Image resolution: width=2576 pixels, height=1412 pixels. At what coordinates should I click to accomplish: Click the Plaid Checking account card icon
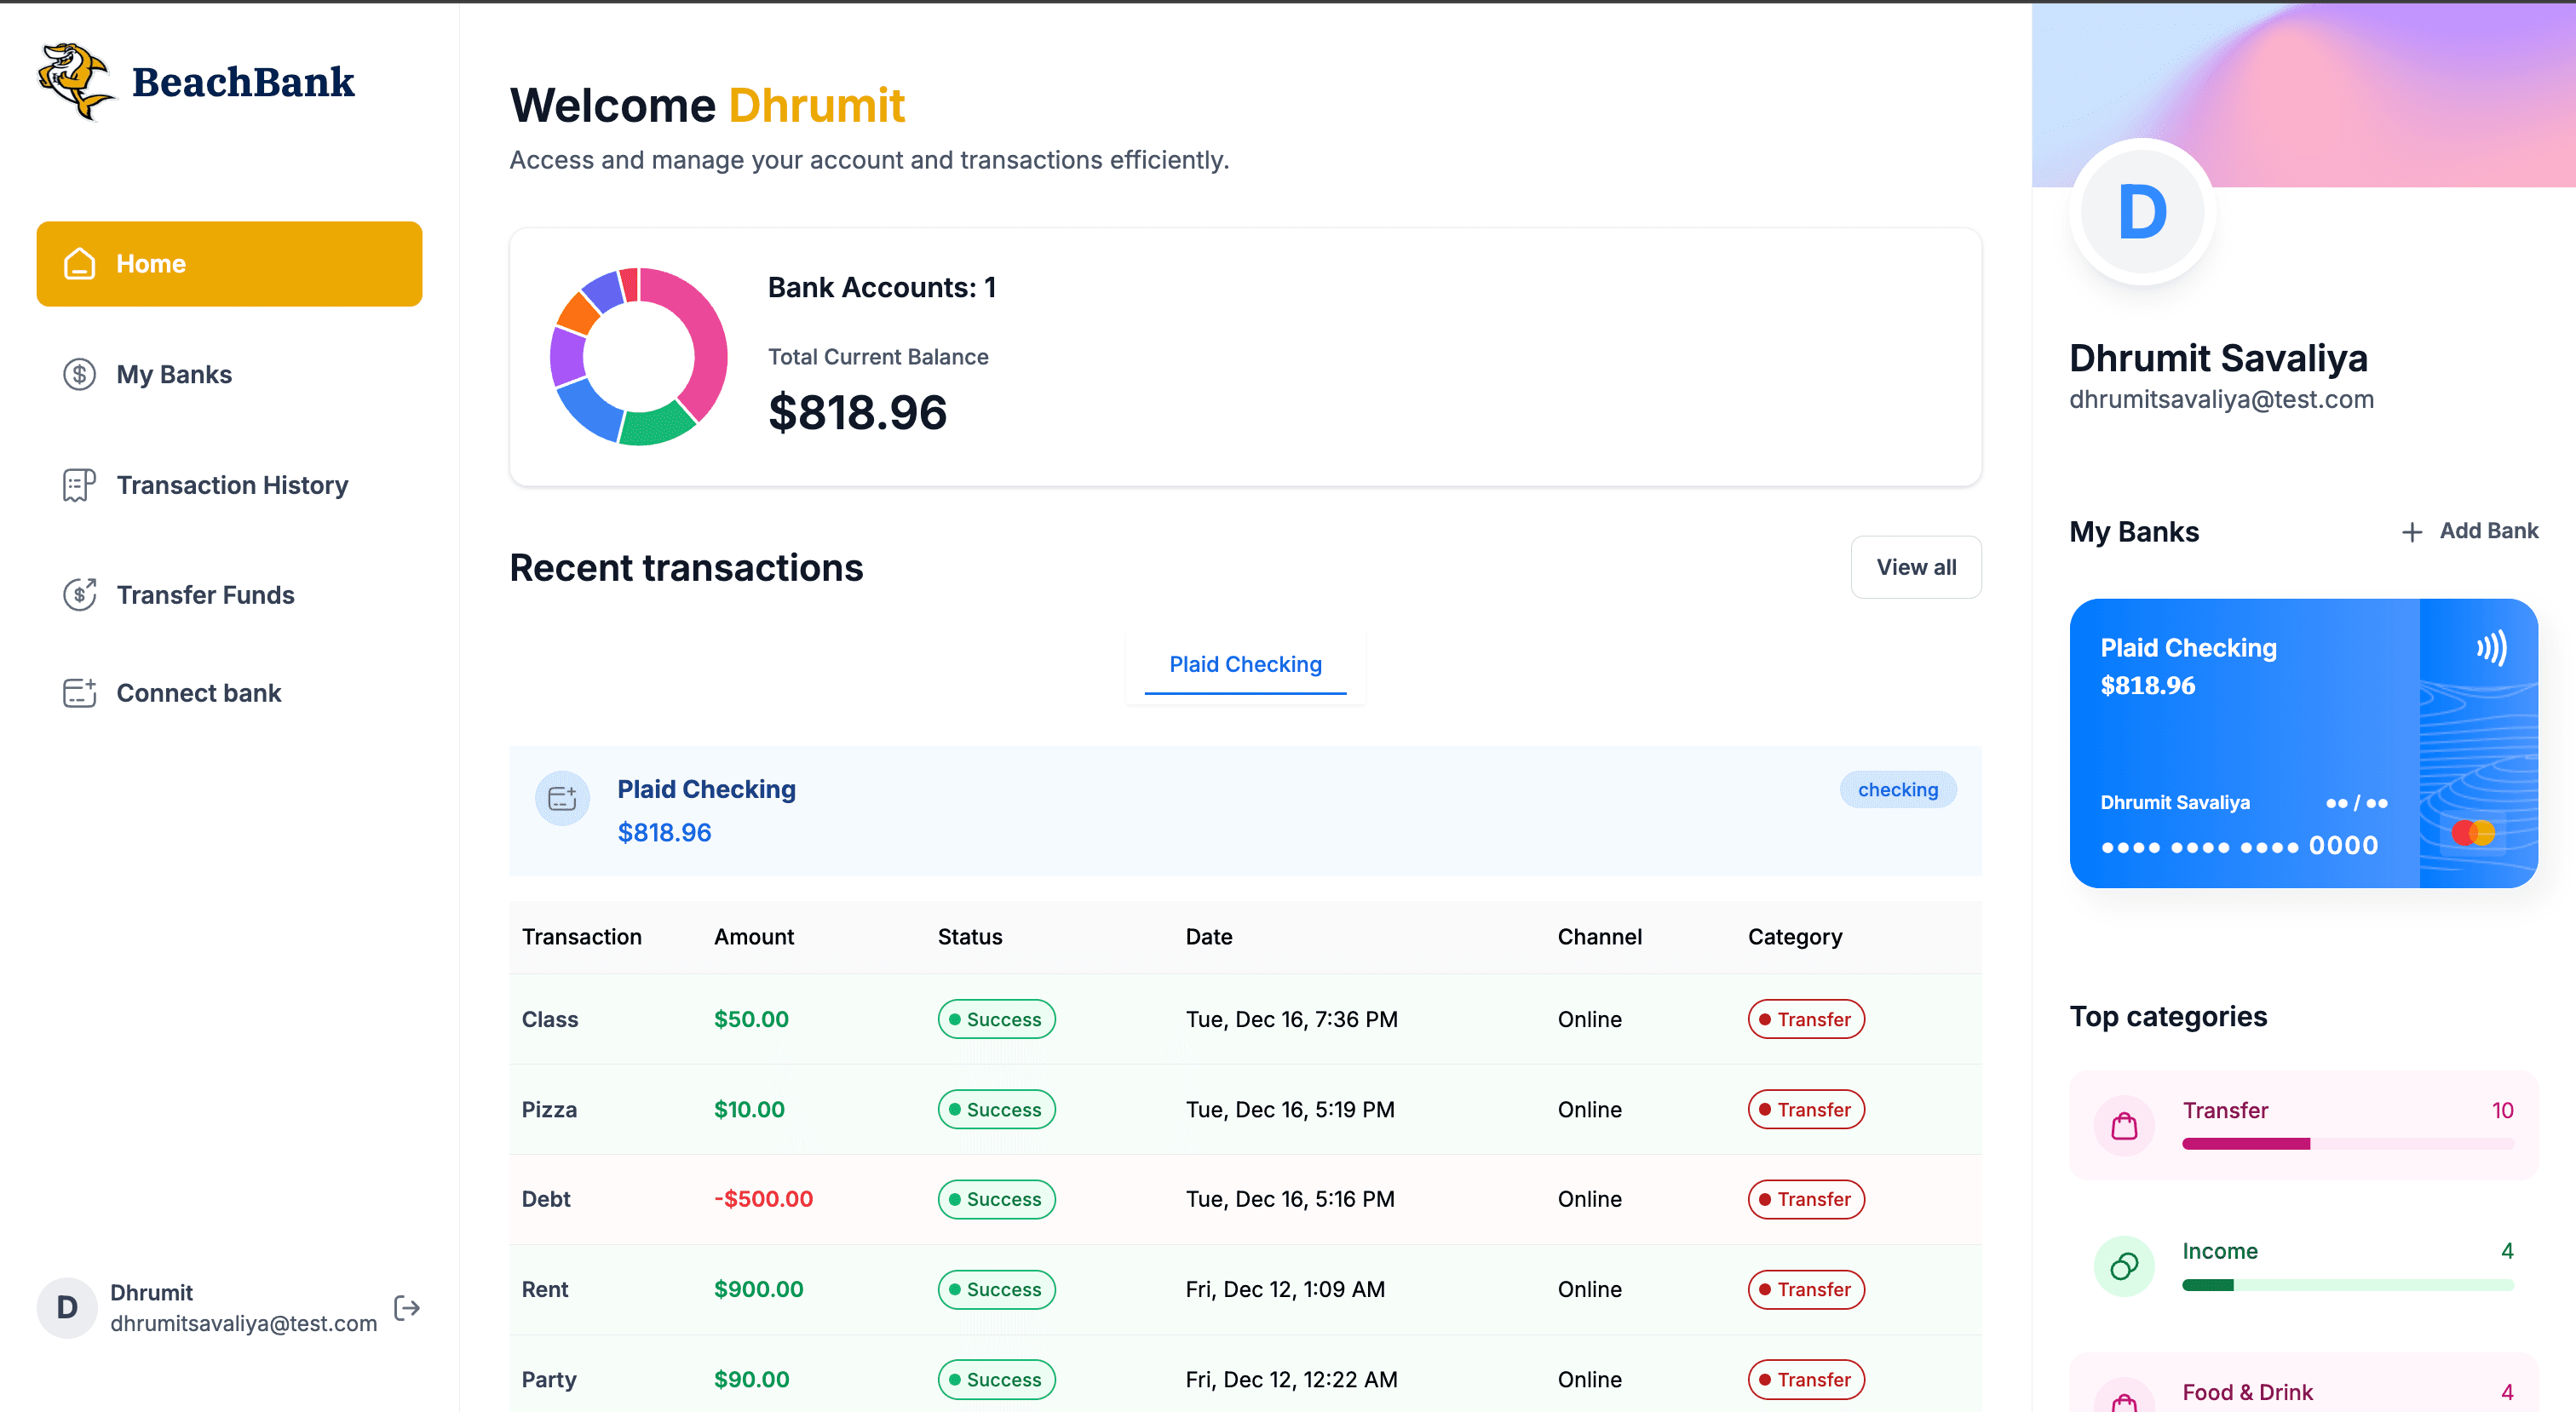pos(562,798)
